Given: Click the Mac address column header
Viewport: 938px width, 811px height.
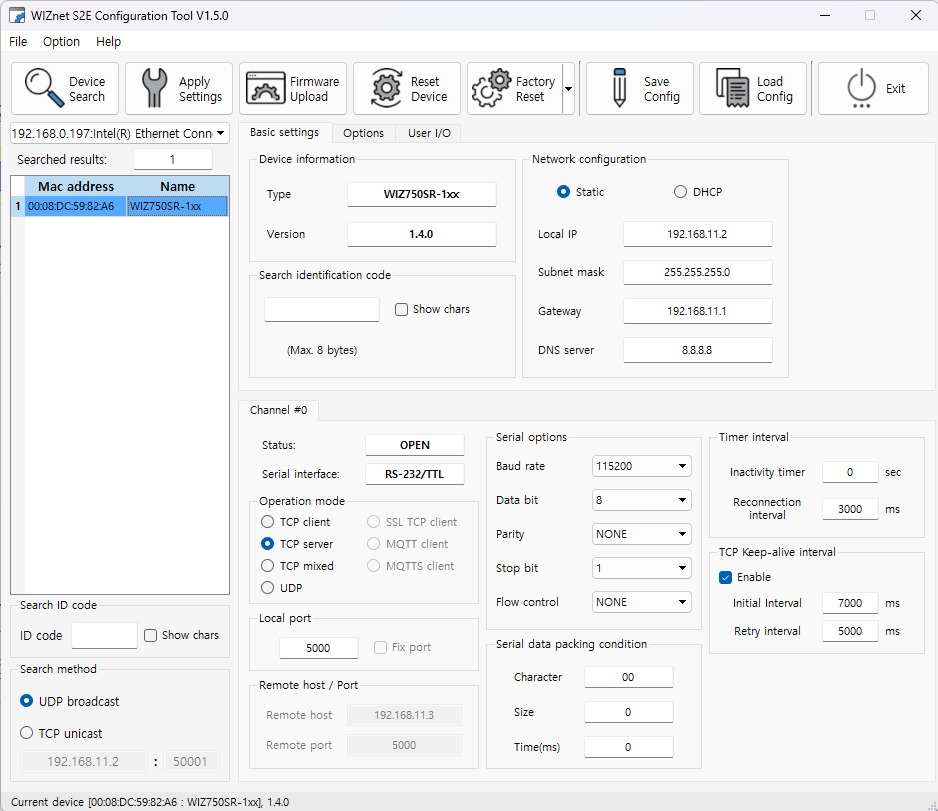Looking at the screenshot, I should (75, 187).
